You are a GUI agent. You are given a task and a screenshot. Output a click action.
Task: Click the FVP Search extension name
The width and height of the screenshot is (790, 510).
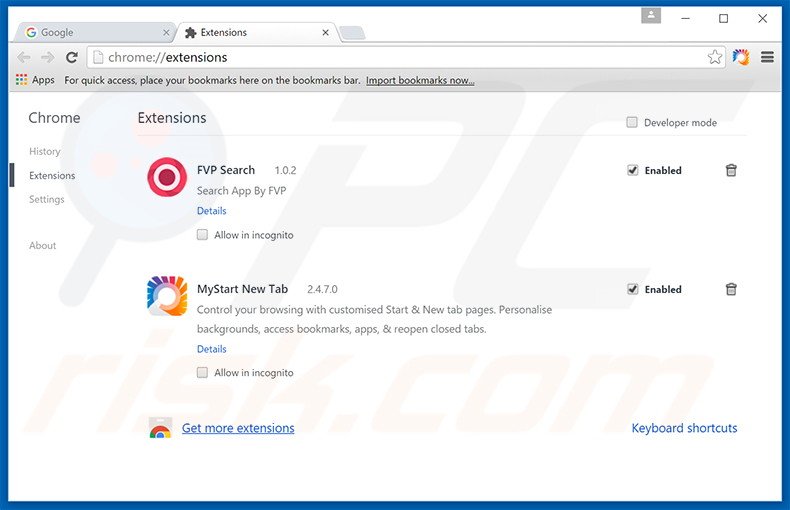[226, 170]
